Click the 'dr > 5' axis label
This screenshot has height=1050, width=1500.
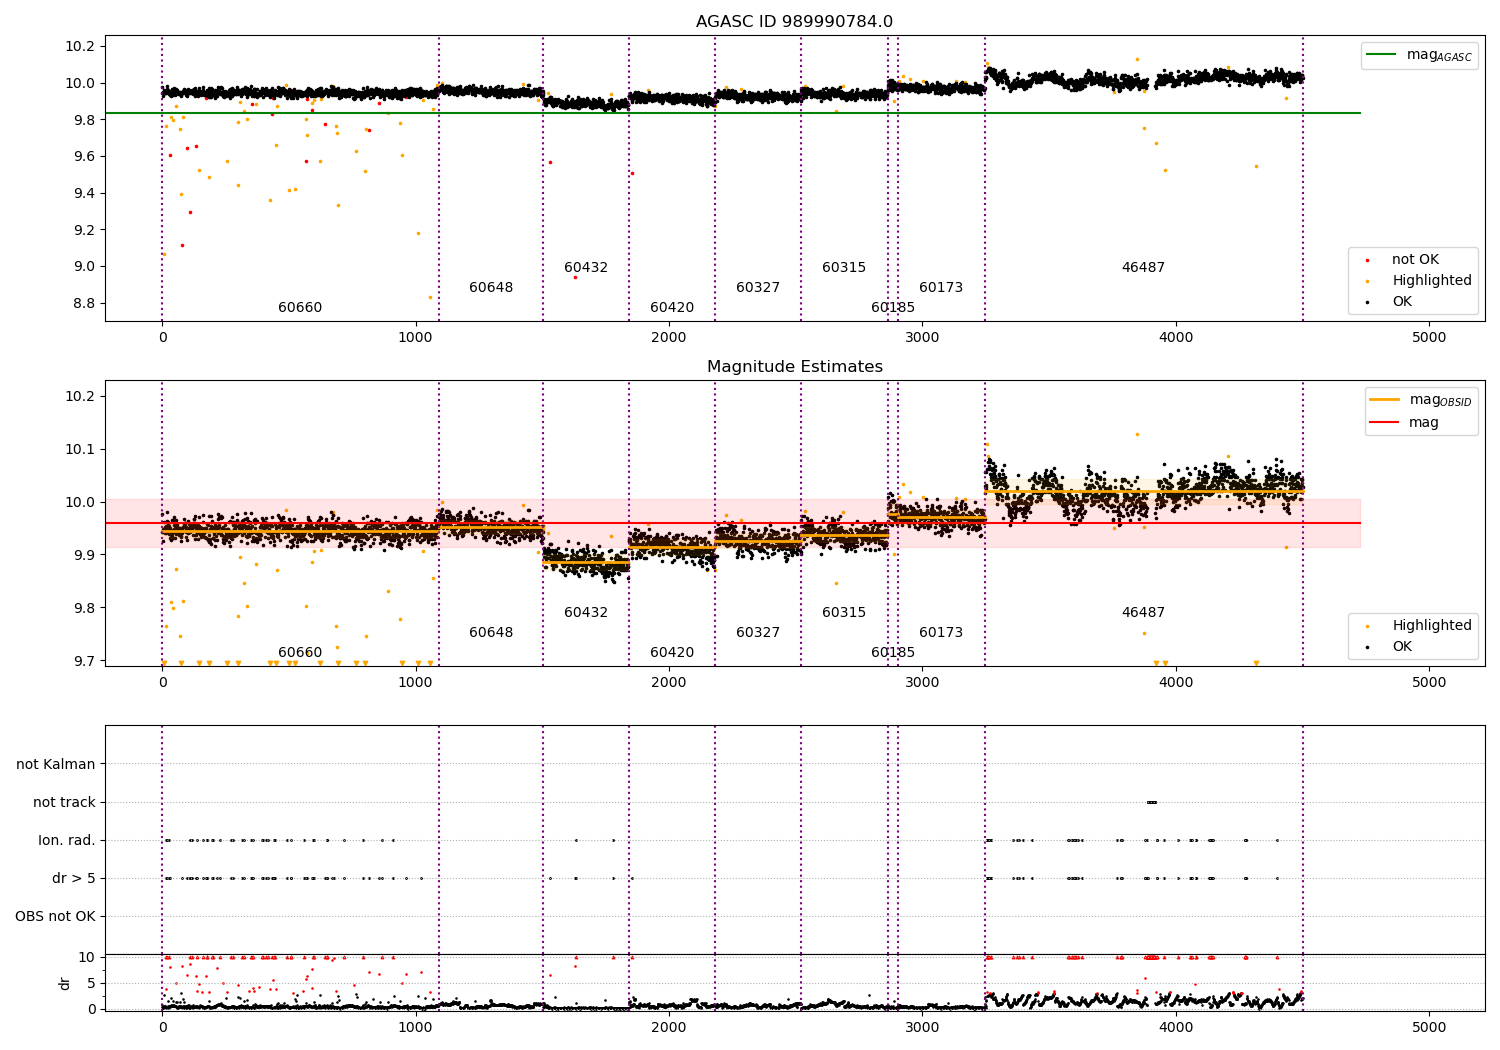(x=74, y=879)
